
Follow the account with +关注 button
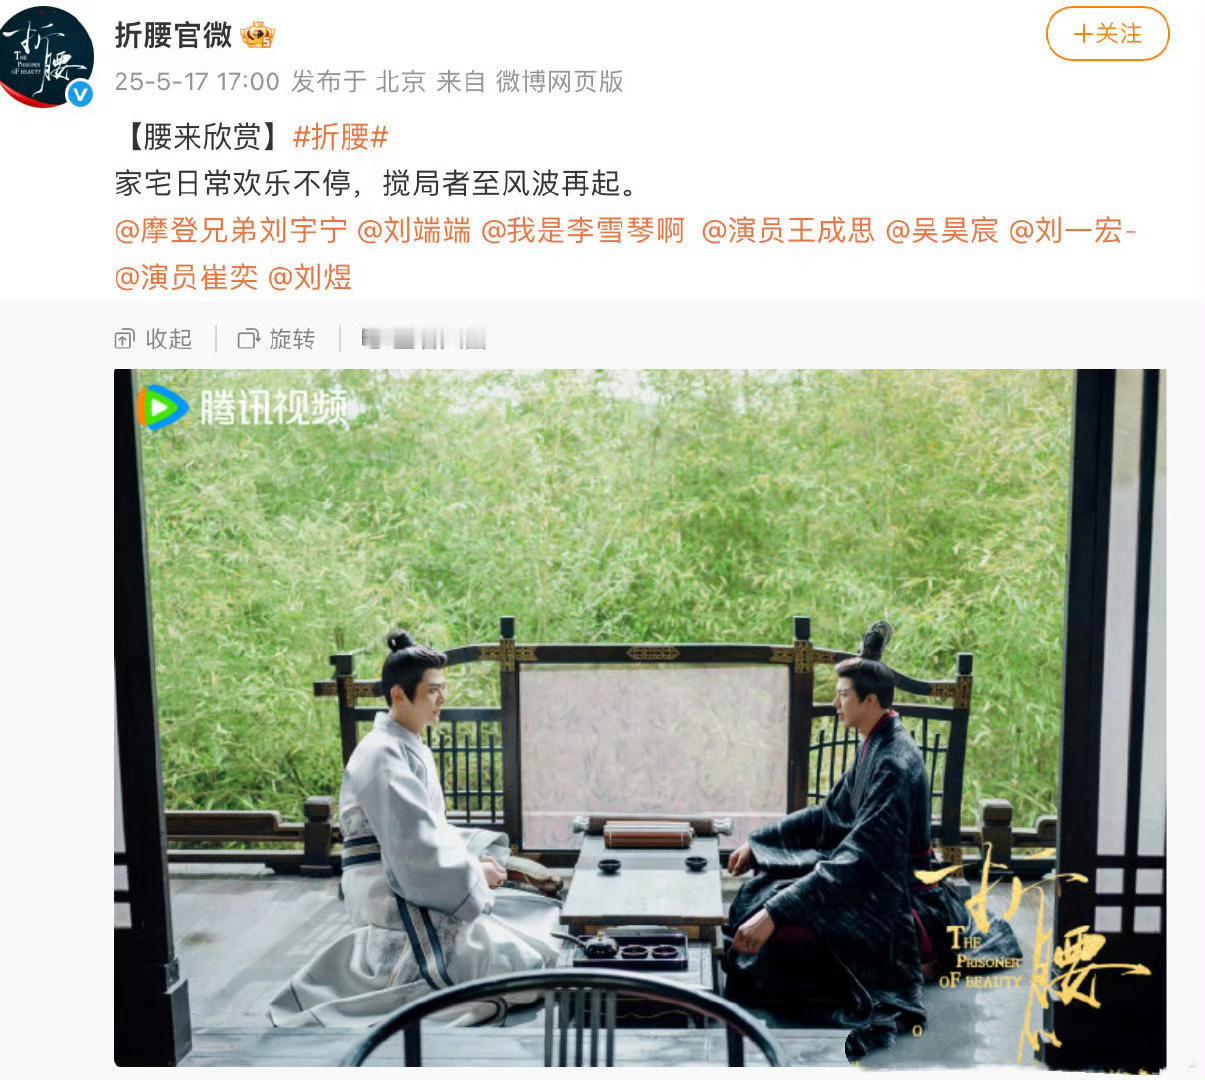pyautogui.click(x=1107, y=34)
